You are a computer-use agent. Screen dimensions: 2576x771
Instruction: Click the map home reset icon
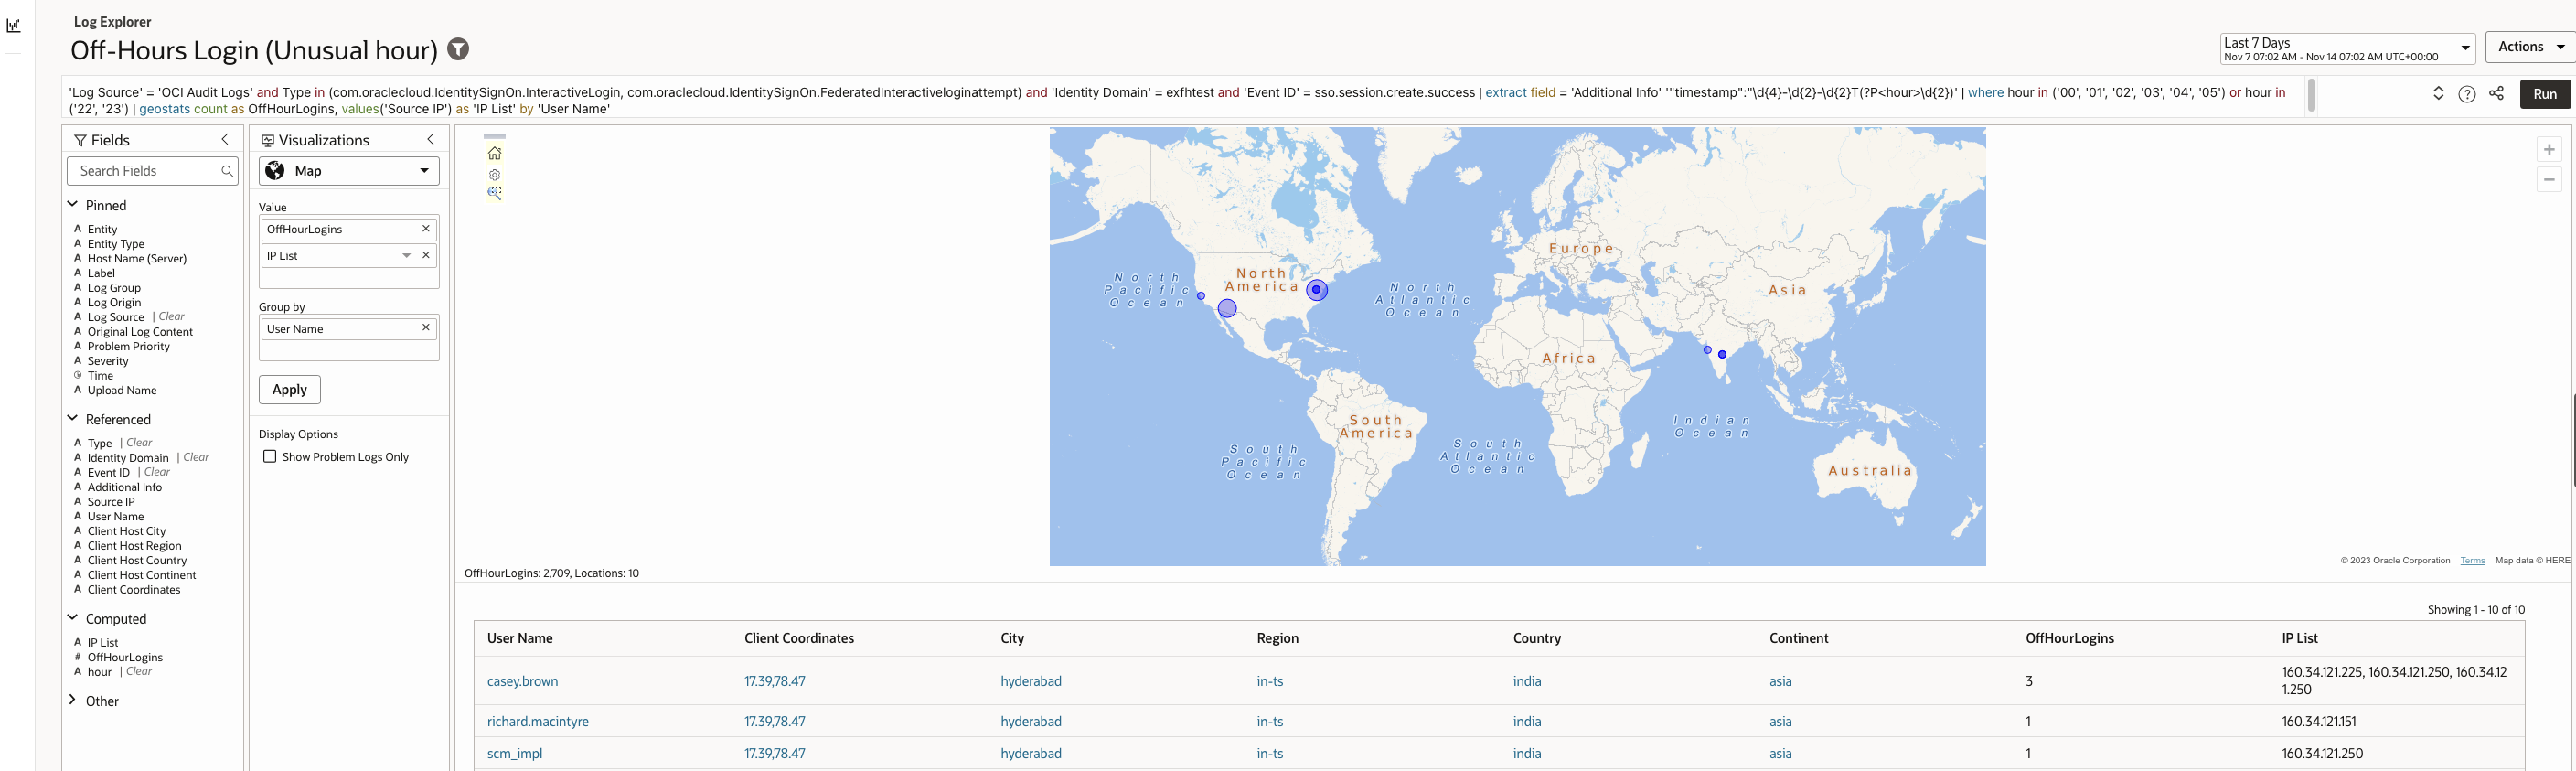coord(494,153)
